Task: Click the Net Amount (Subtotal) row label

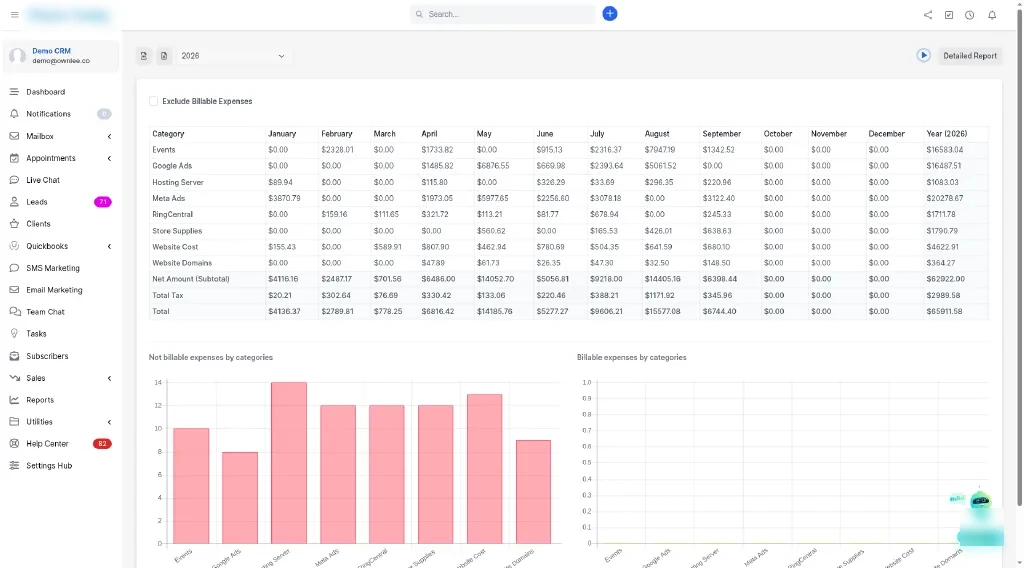Action: [x=191, y=279]
